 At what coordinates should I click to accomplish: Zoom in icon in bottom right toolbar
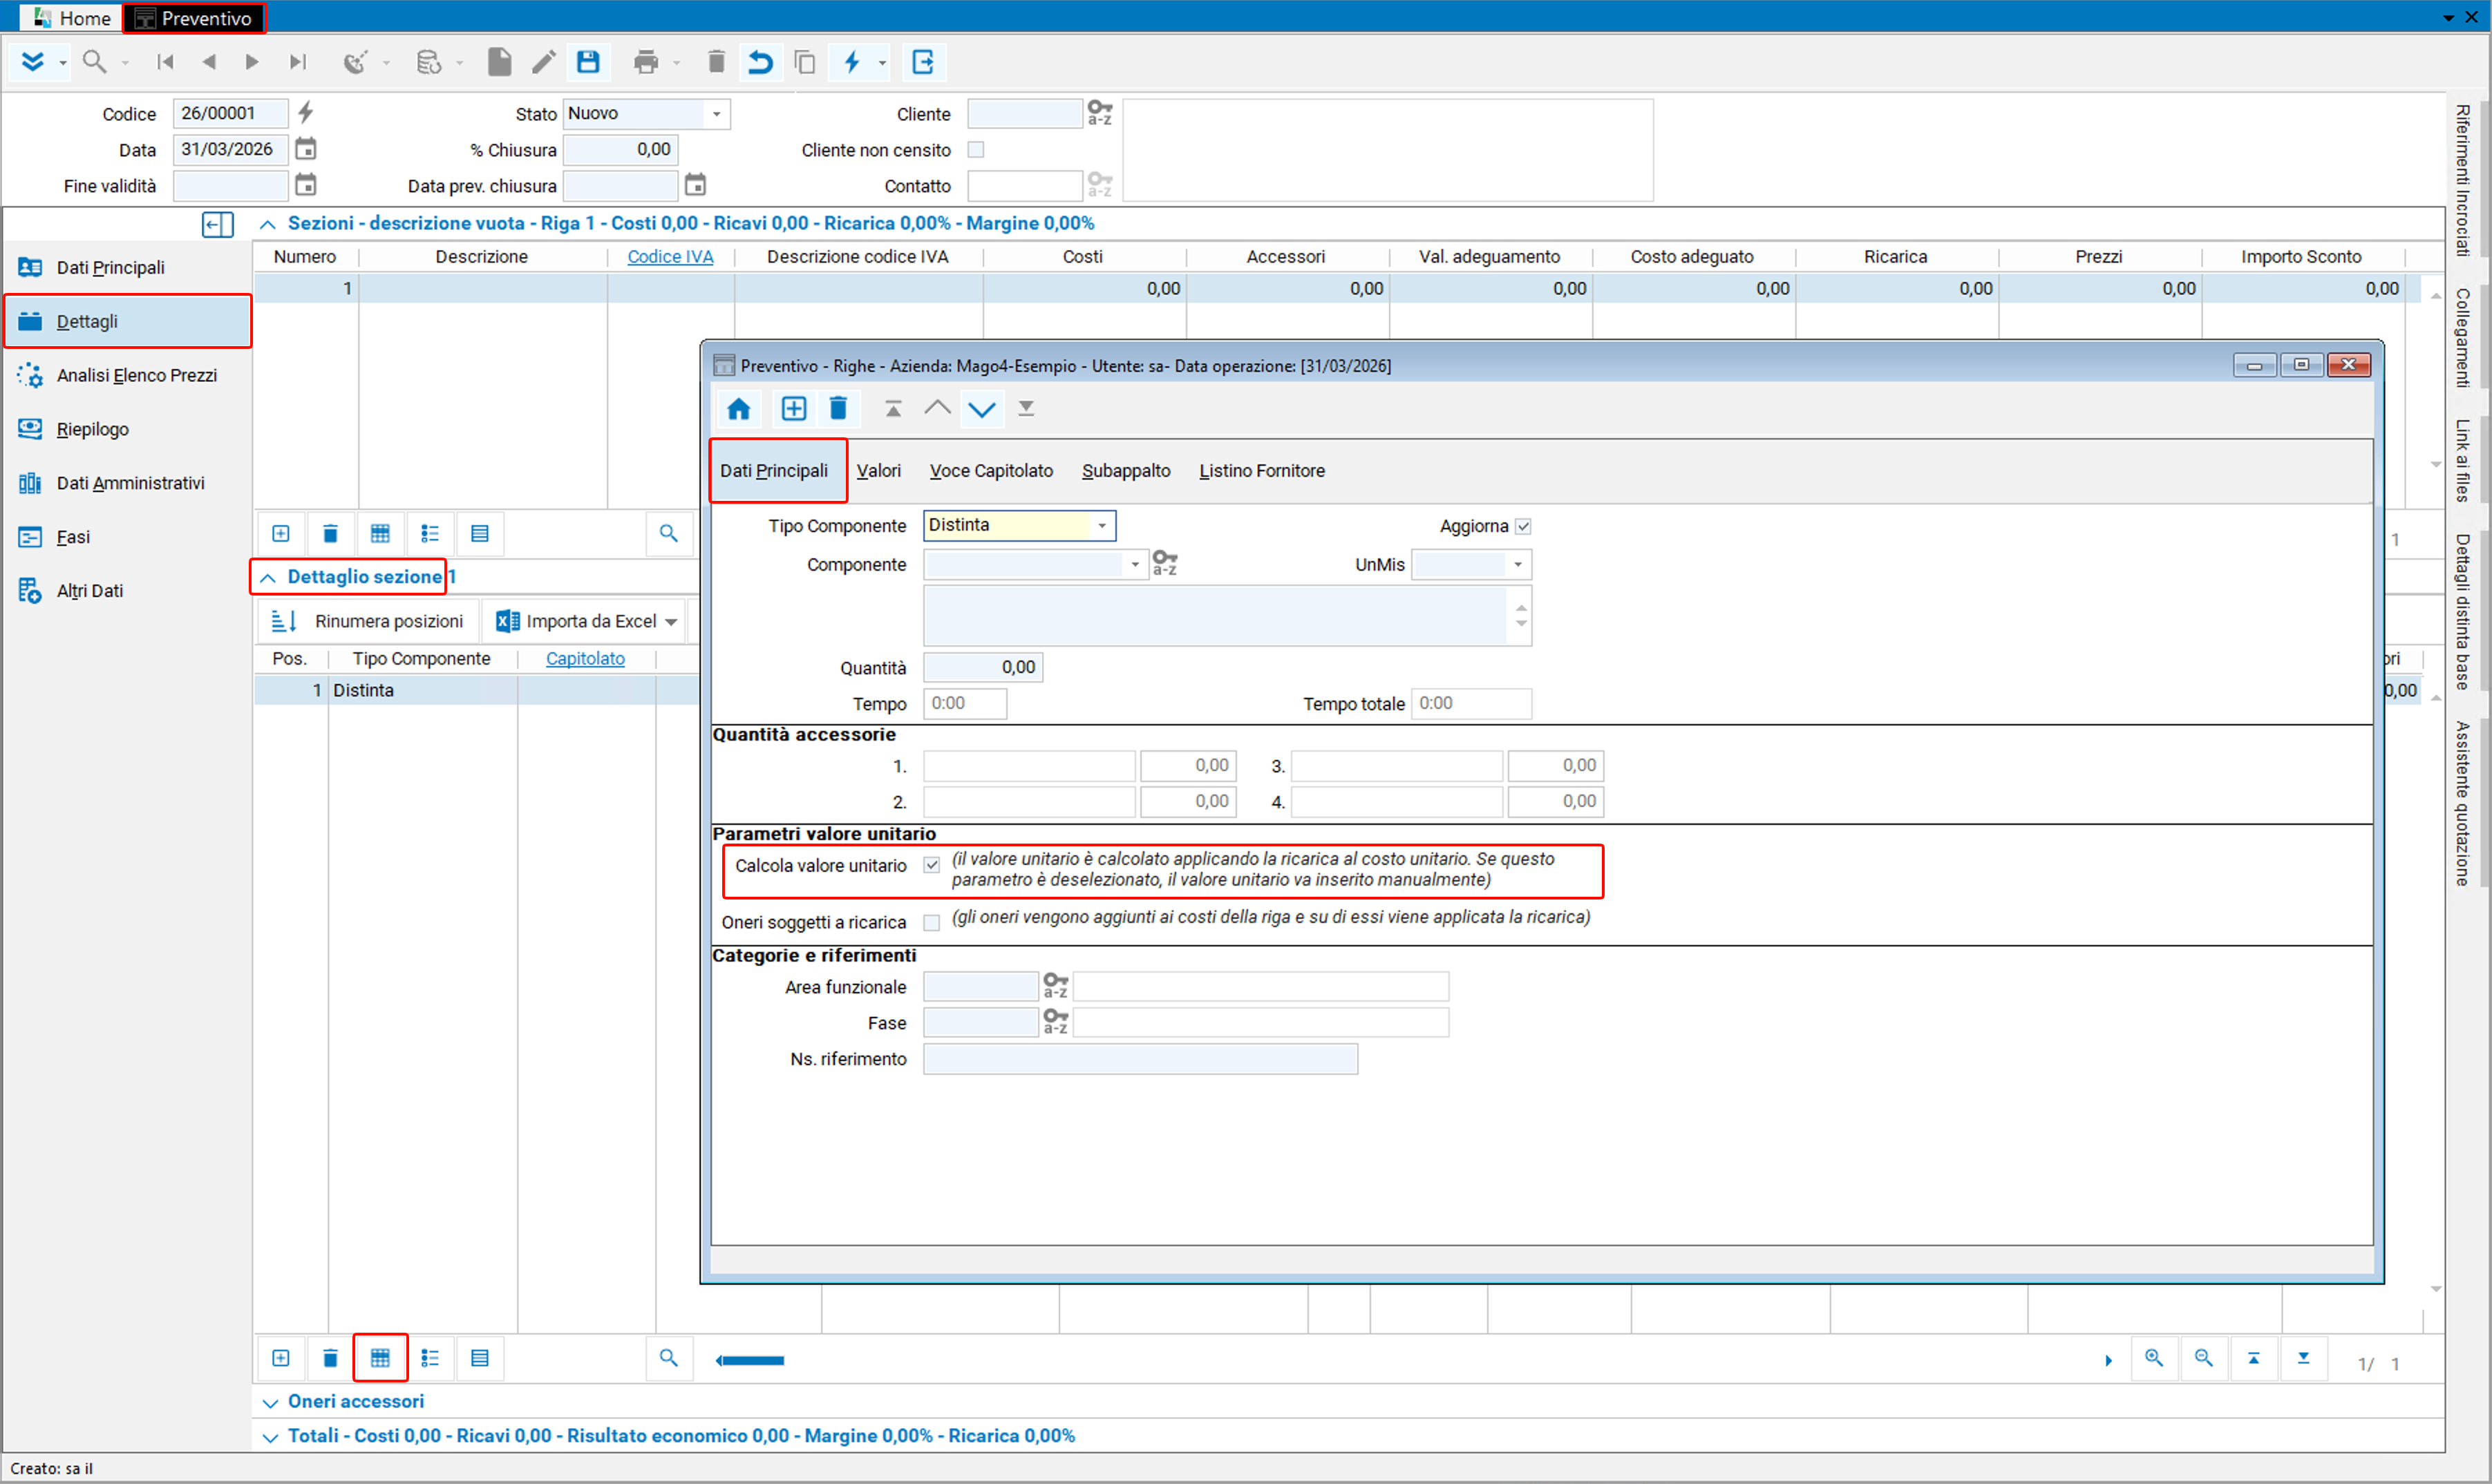tap(2153, 1358)
